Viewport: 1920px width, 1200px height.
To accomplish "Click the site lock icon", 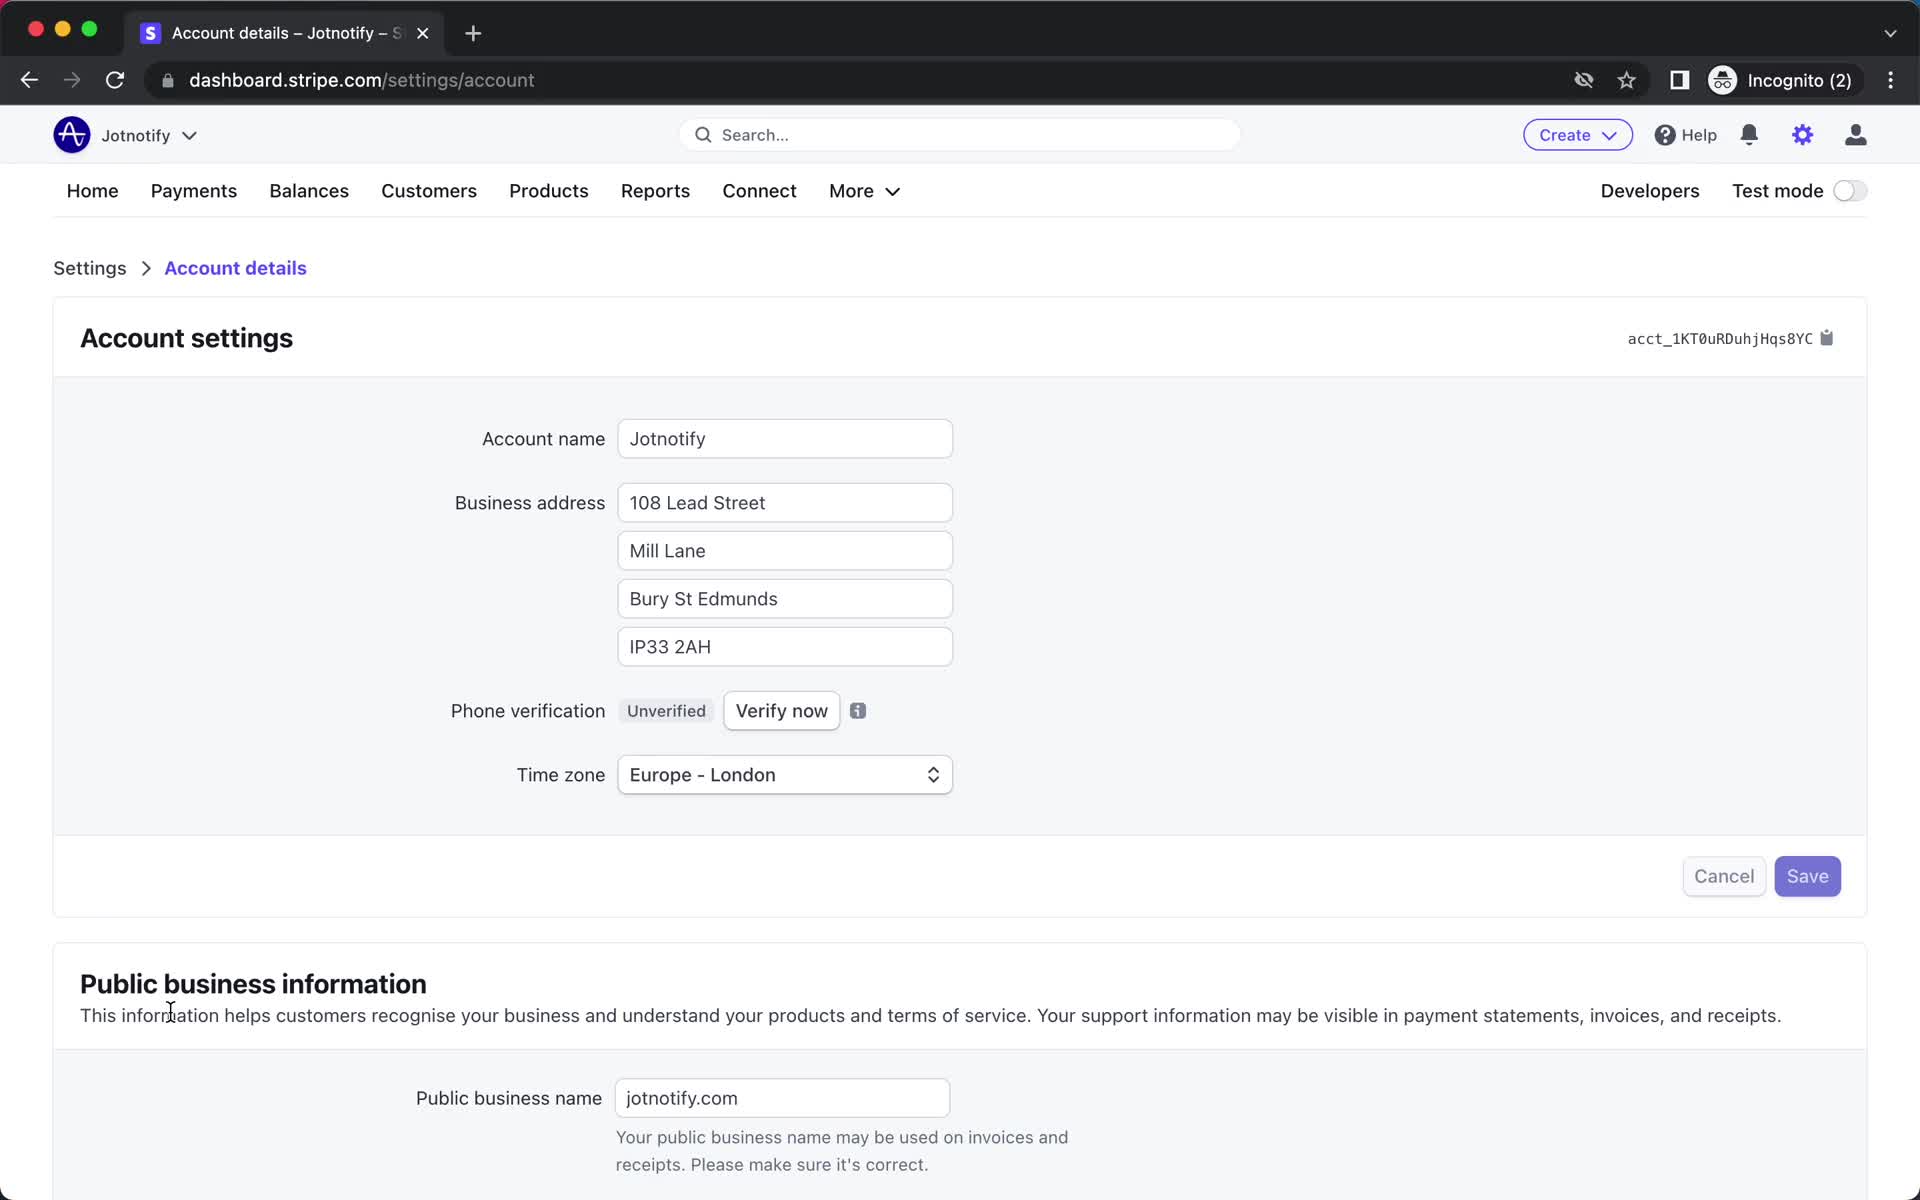I will 168,80.
